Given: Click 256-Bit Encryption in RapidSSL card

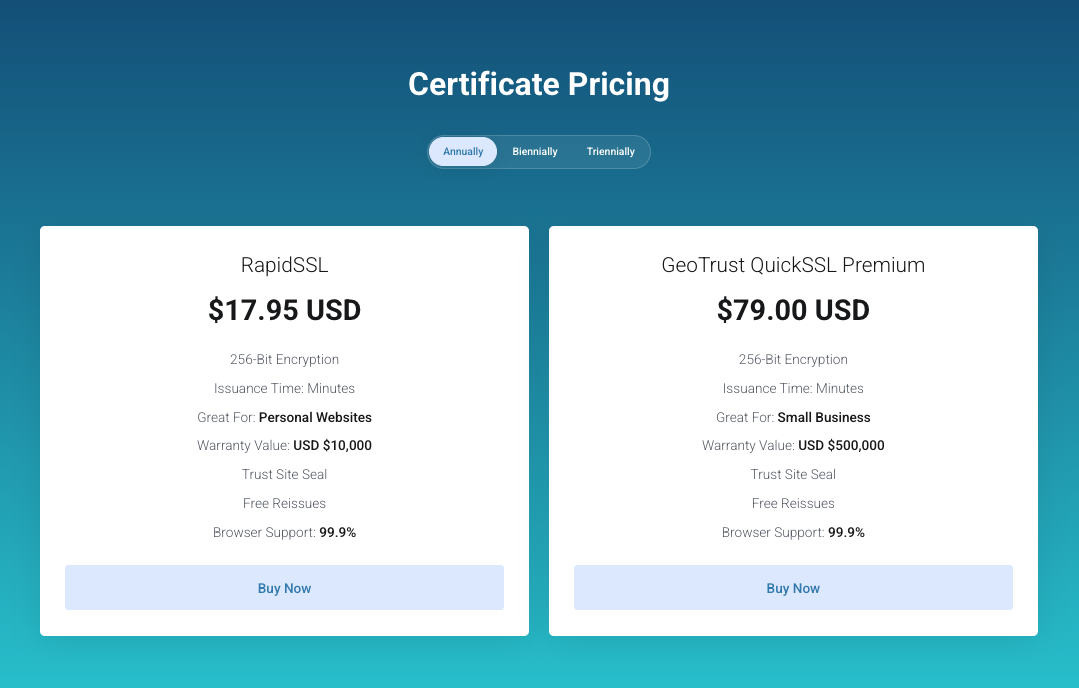Looking at the screenshot, I should point(284,359).
